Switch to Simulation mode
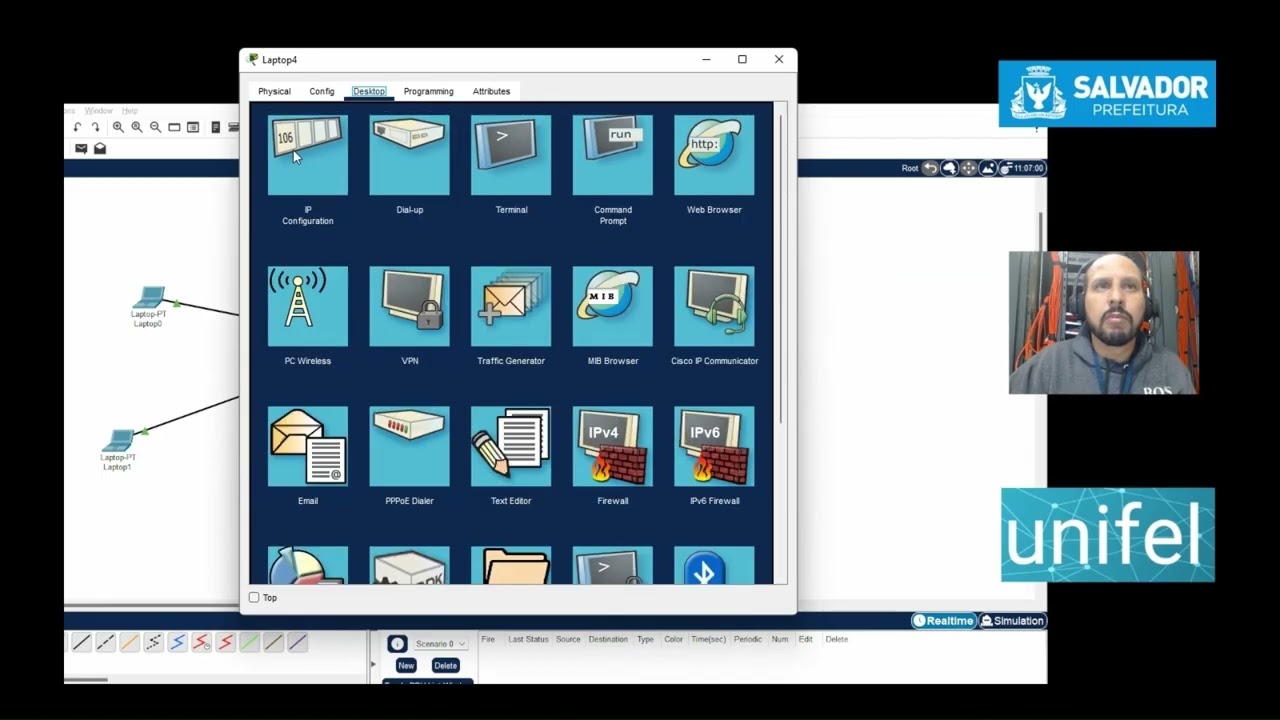Image resolution: width=1280 pixels, height=720 pixels. 1012,621
